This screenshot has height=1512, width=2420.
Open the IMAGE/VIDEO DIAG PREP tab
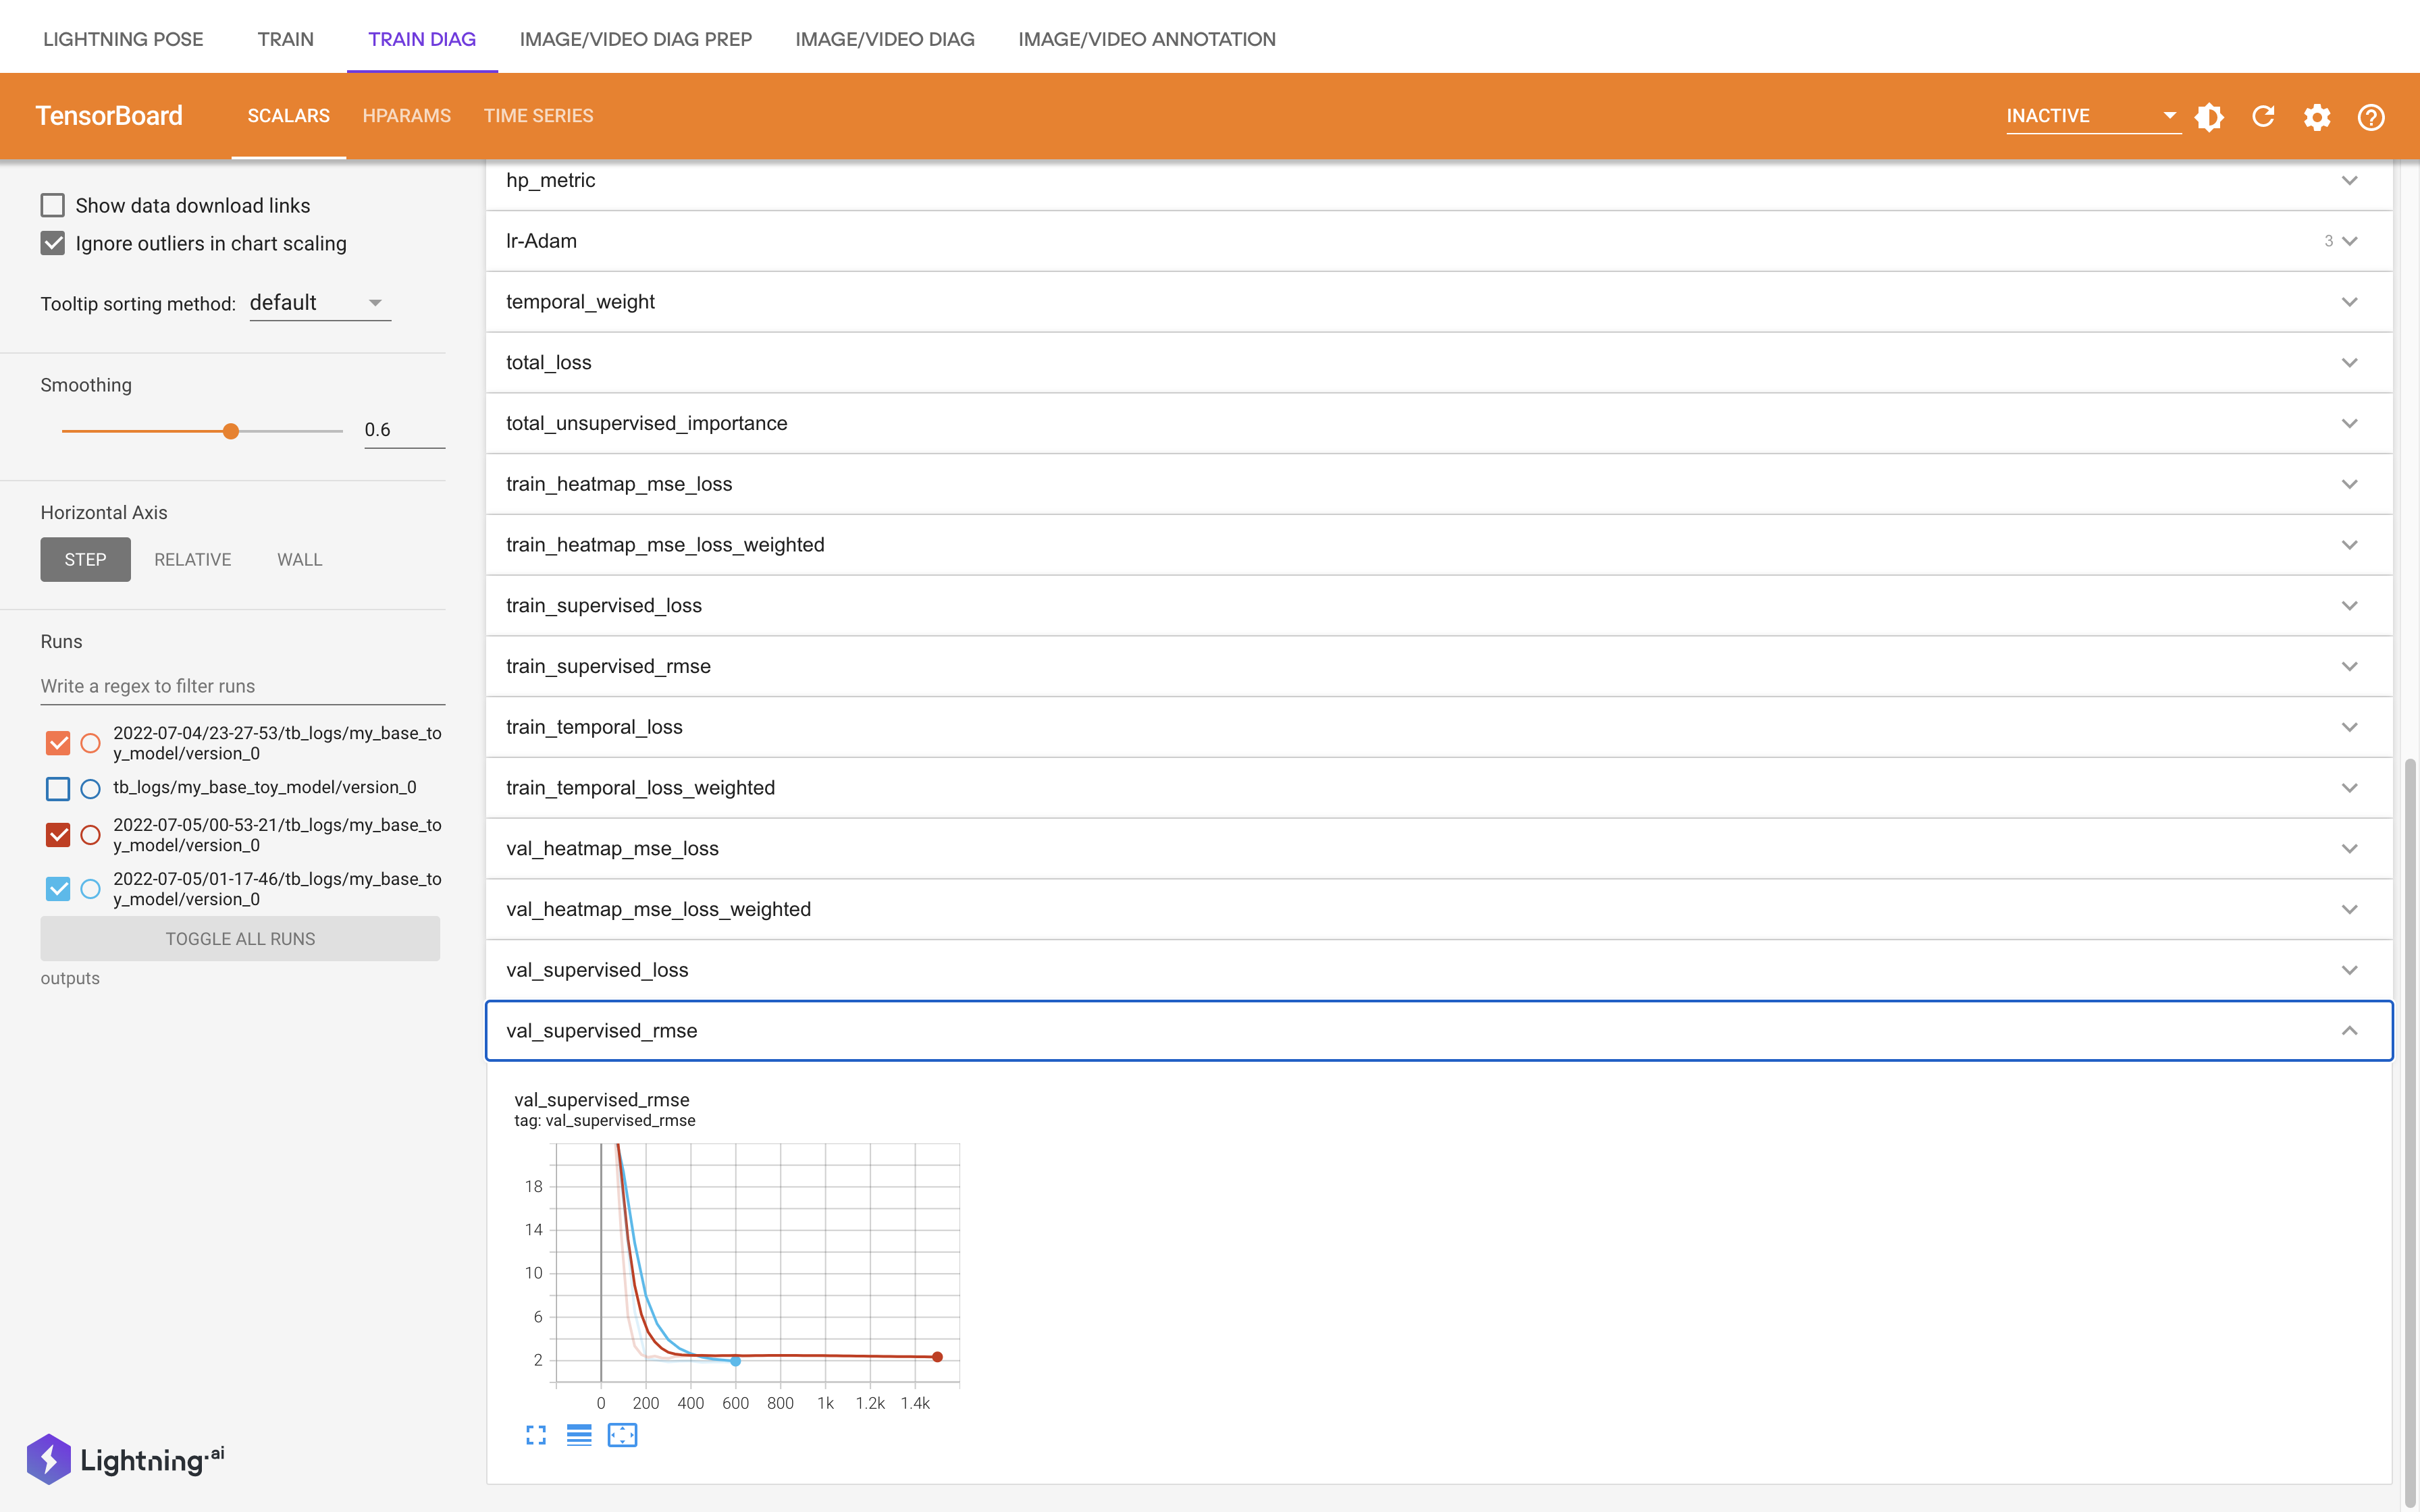(635, 39)
